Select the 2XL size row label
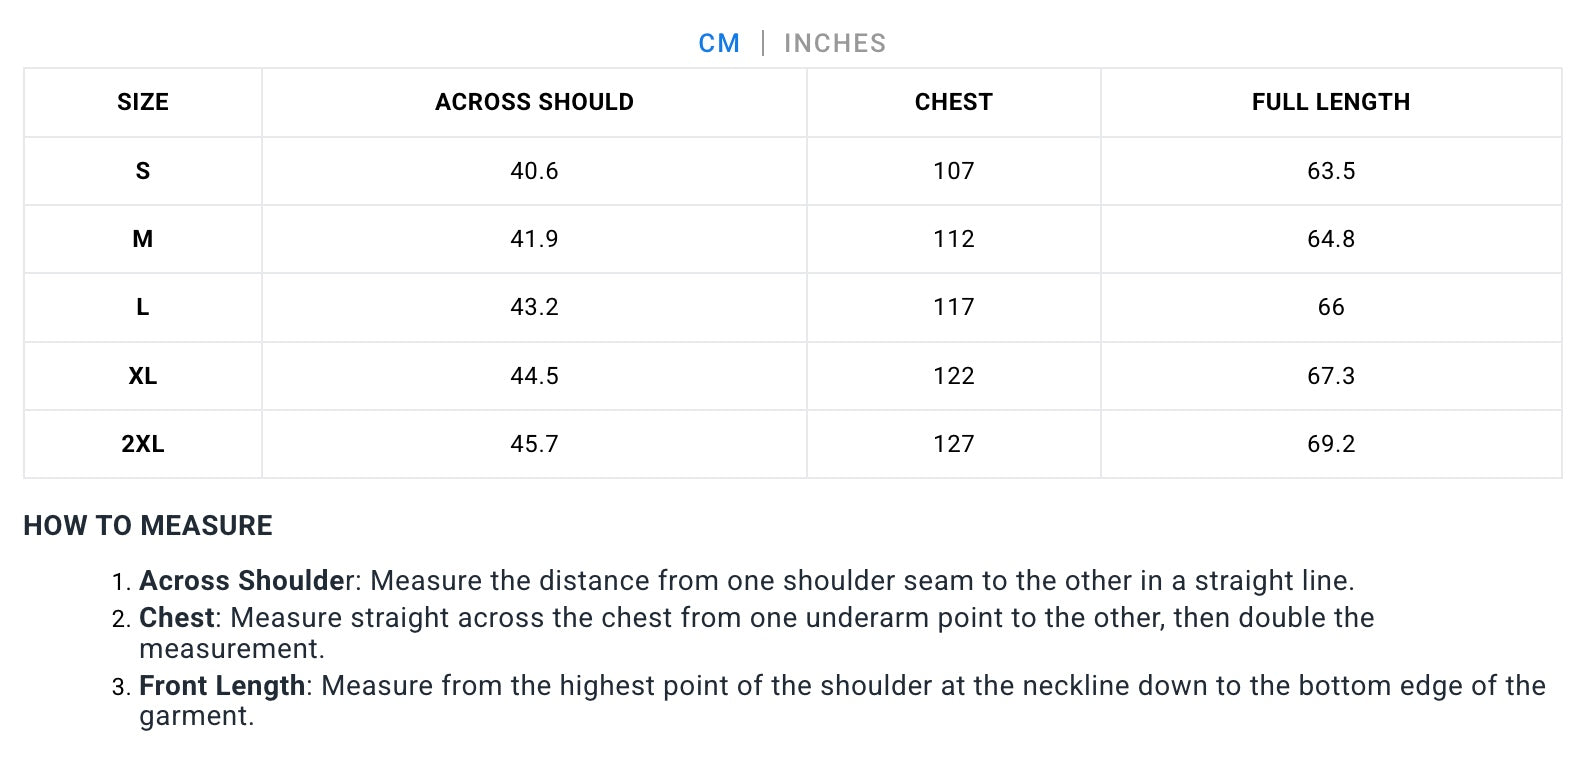1575x766 pixels. pyautogui.click(x=143, y=444)
